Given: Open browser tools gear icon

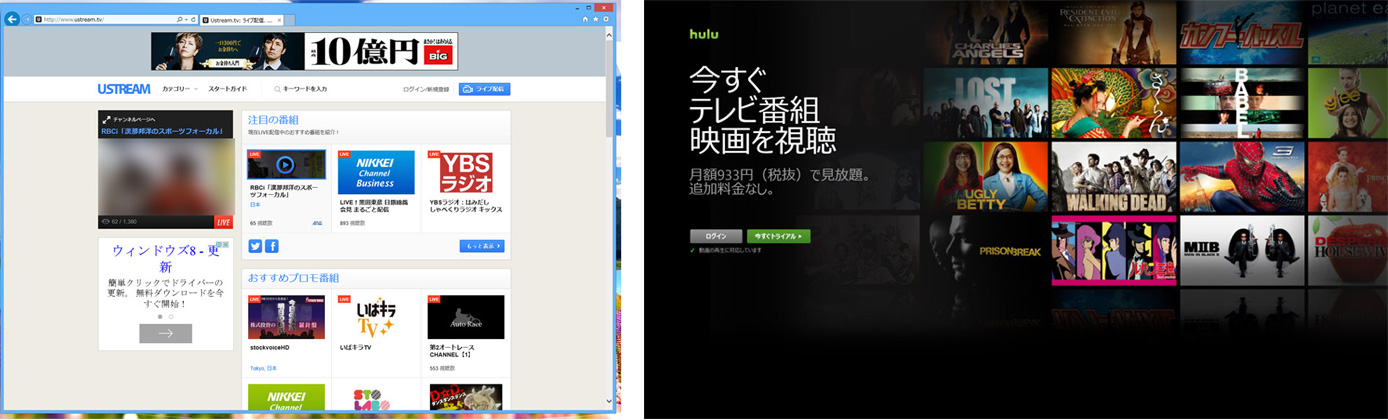Looking at the screenshot, I should point(606,19).
